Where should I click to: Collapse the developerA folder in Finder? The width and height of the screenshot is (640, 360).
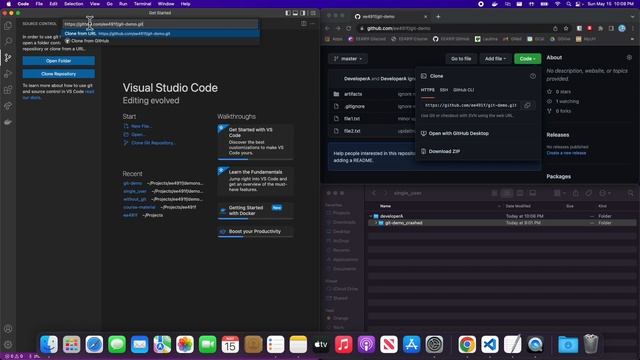coord(371,216)
